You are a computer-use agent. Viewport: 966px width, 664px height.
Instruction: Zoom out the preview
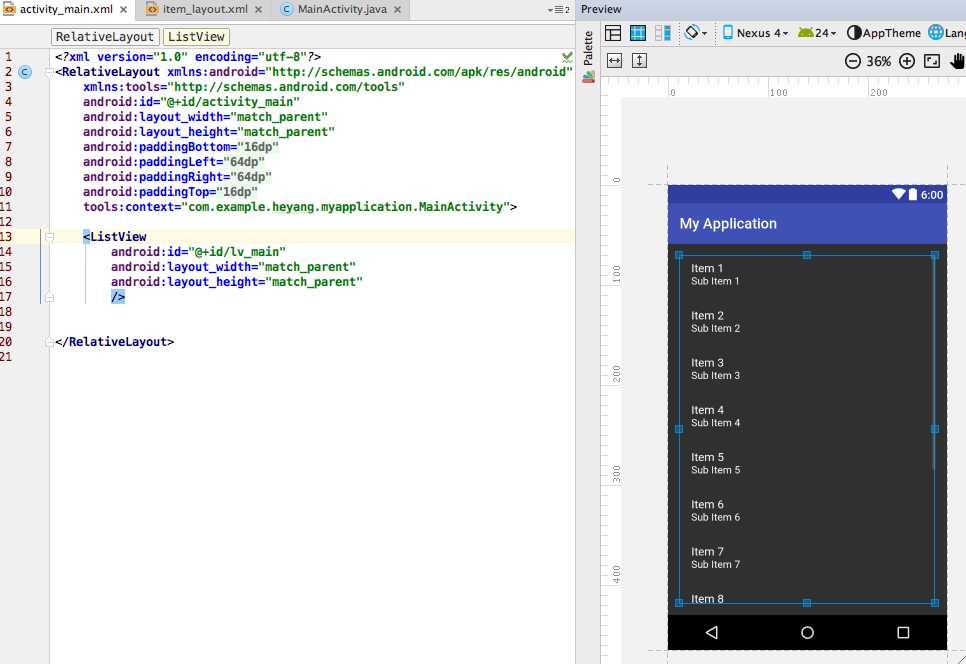coord(853,61)
